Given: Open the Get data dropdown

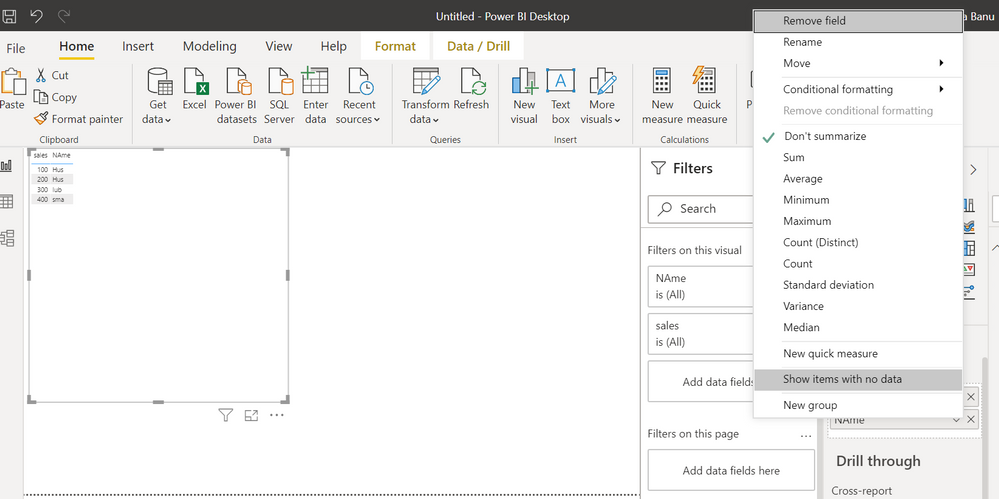Looking at the screenshot, I should click(x=158, y=96).
